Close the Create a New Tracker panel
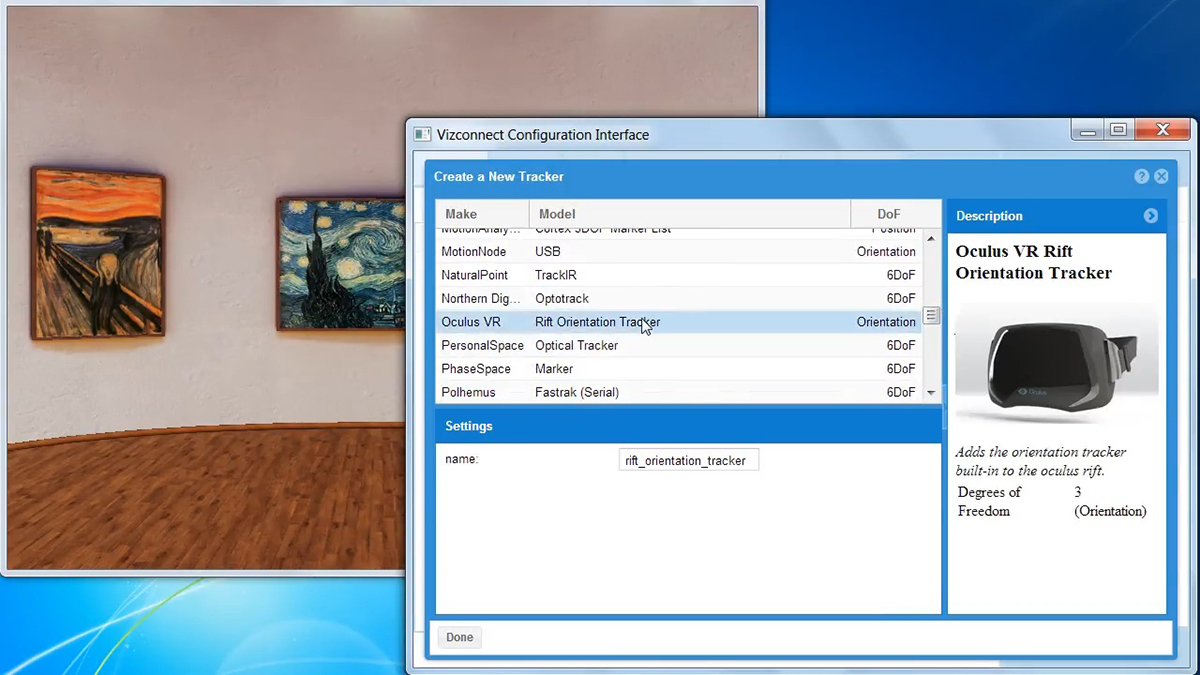This screenshot has height=675, width=1200. [x=1161, y=176]
